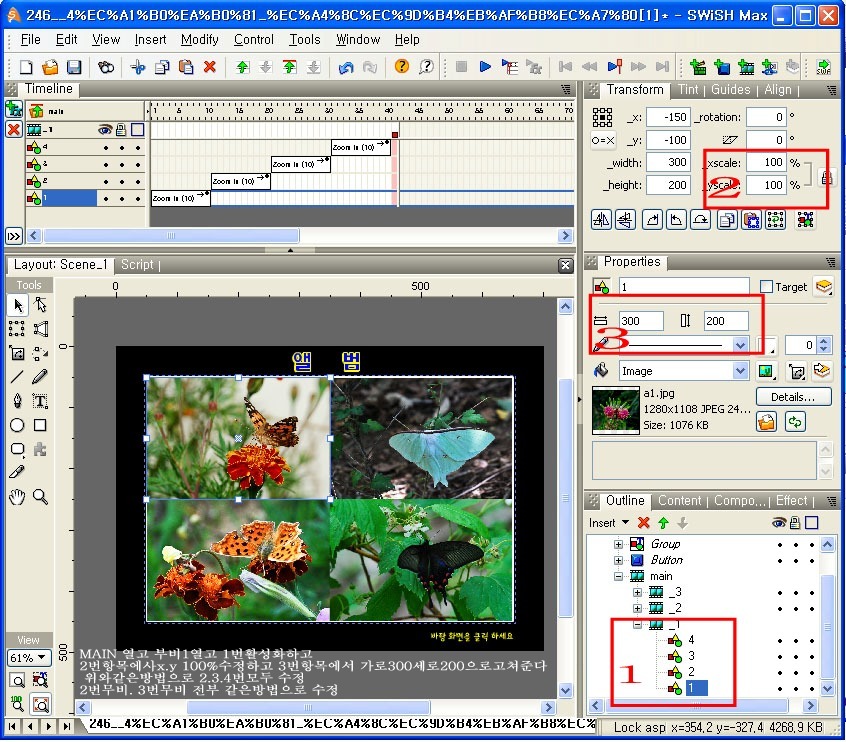Click the Layout vertical scrollbar
This screenshot has width=846, height=742.
pos(565,498)
